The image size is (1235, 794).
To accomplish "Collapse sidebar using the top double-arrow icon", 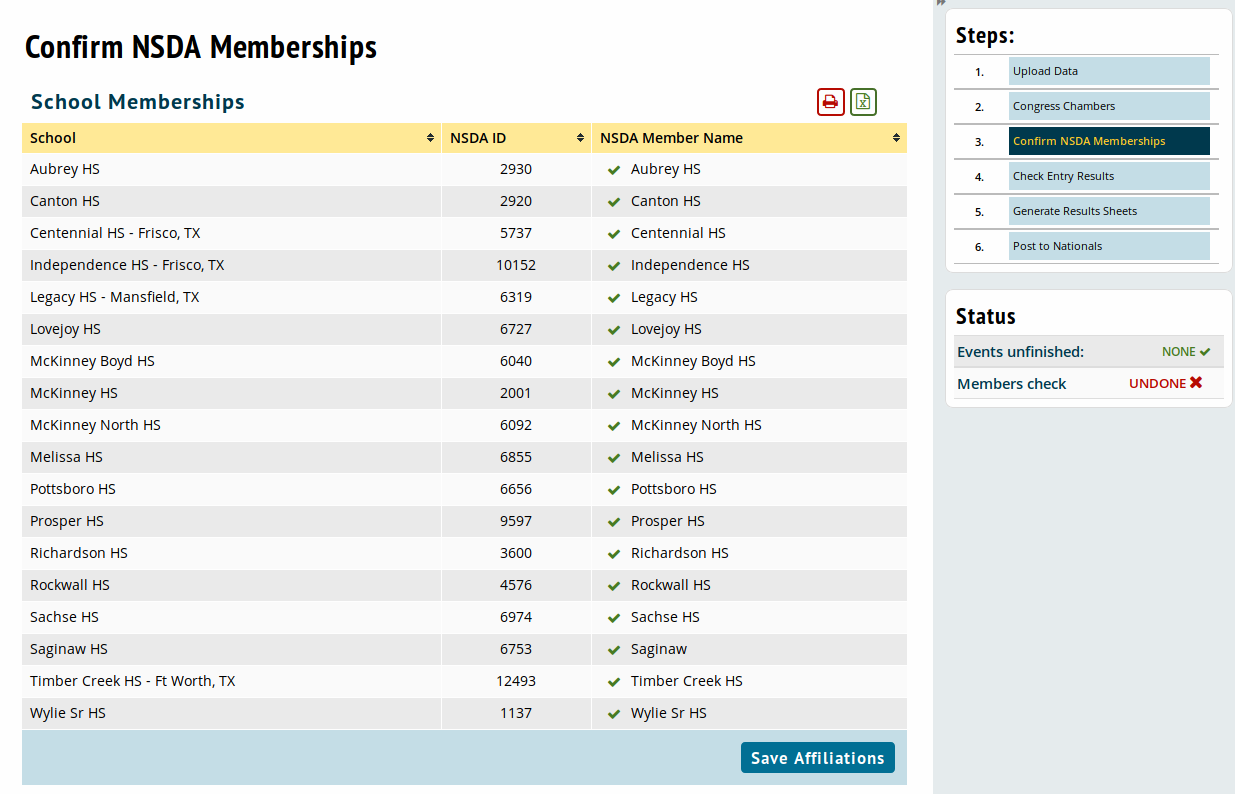I will pyautogui.click(x=941, y=3).
